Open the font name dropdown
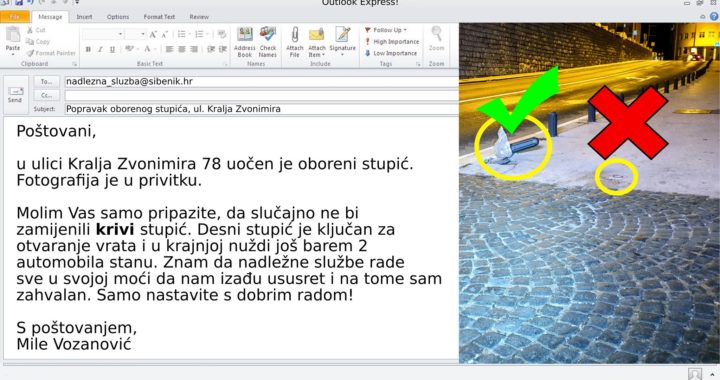Image resolution: width=720 pixels, height=380 pixels. pyautogui.click(x=103, y=34)
